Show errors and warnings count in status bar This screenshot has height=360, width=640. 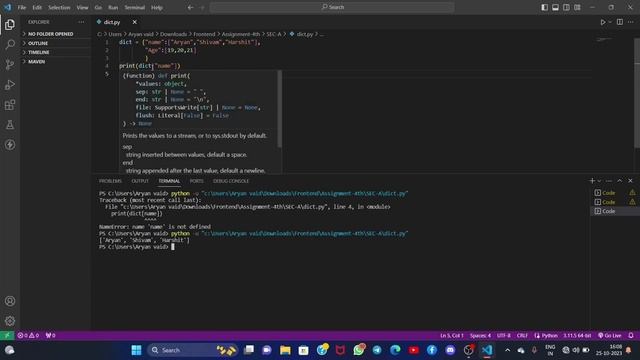tap(28, 336)
